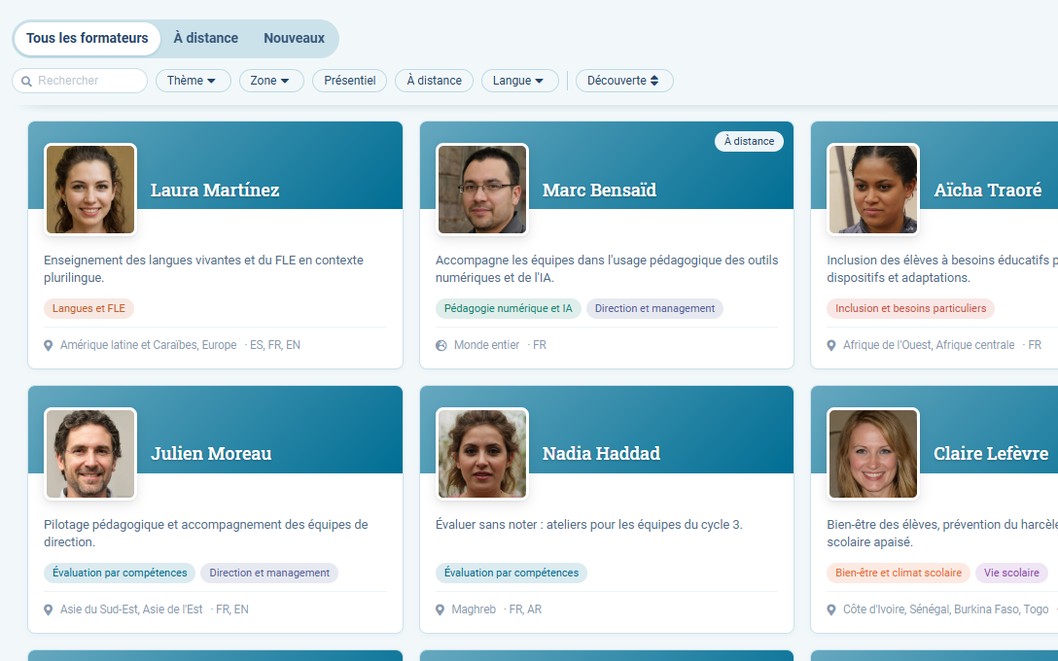Viewport: 1058px width, 661px height.
Task: Click location pin icon in Aïcha Traoré card
Action: click(x=831, y=345)
